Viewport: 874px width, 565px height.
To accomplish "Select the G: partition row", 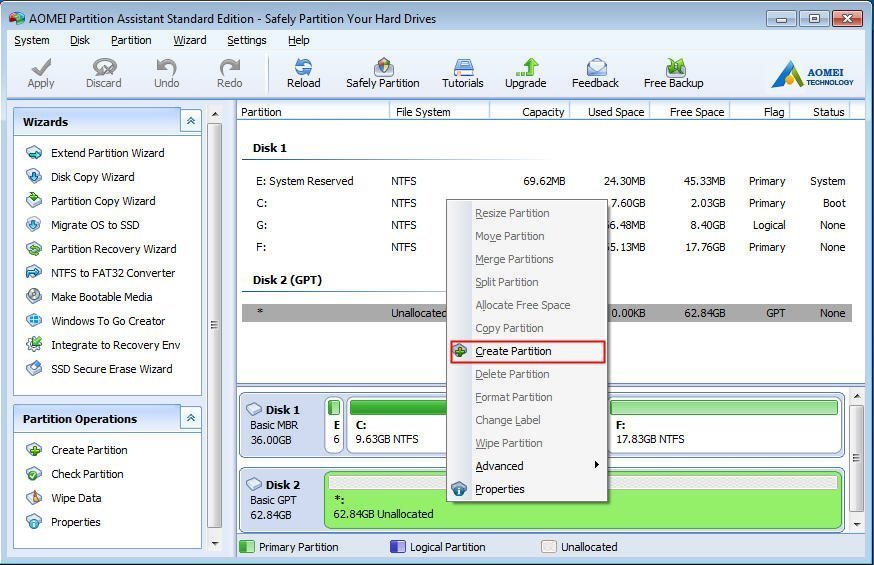I will tap(547, 225).
